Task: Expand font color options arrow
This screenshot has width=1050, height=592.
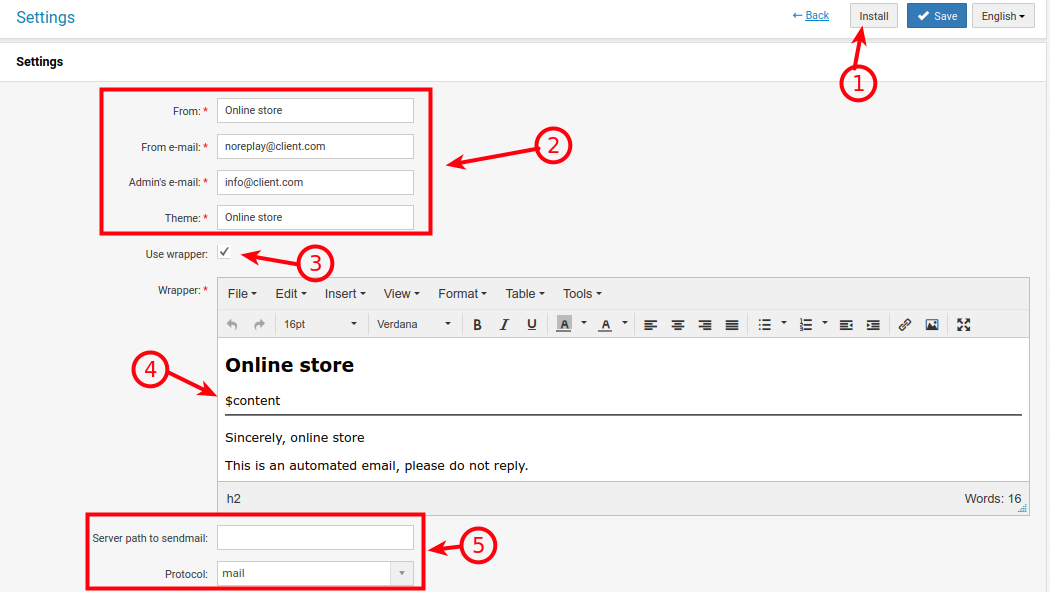Action: click(x=625, y=323)
